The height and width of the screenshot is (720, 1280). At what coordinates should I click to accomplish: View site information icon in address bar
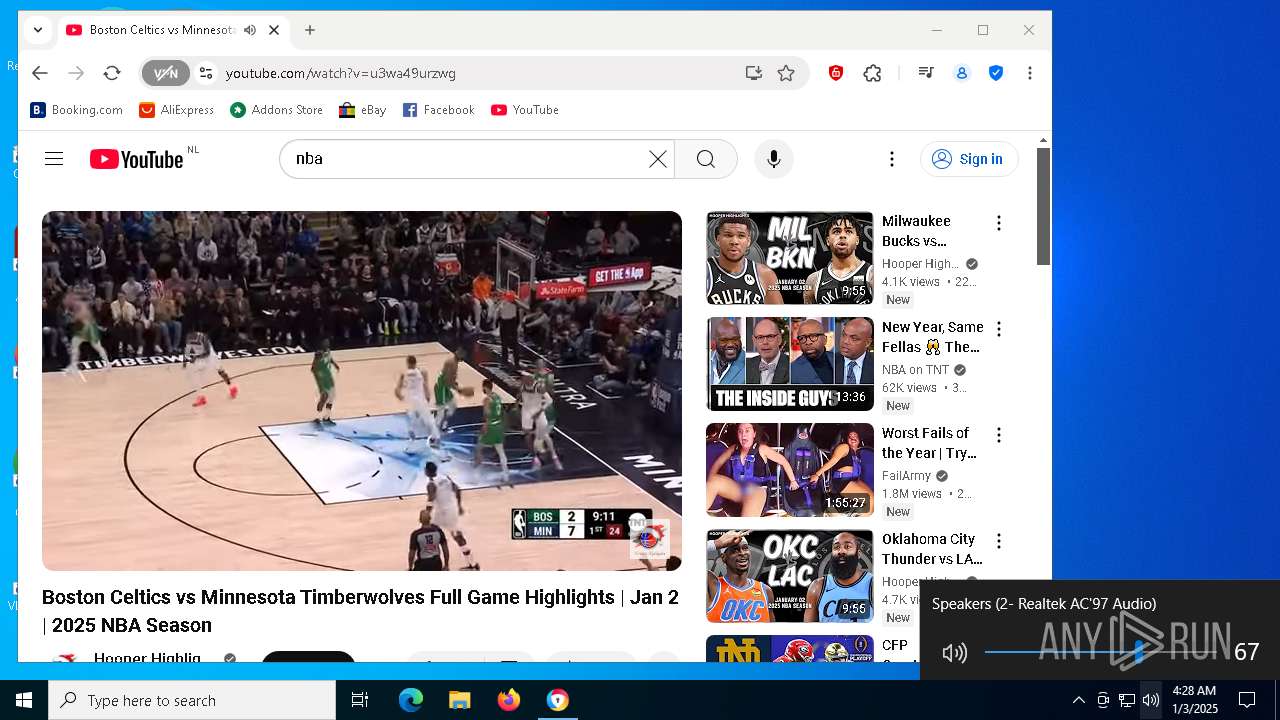pos(206,73)
